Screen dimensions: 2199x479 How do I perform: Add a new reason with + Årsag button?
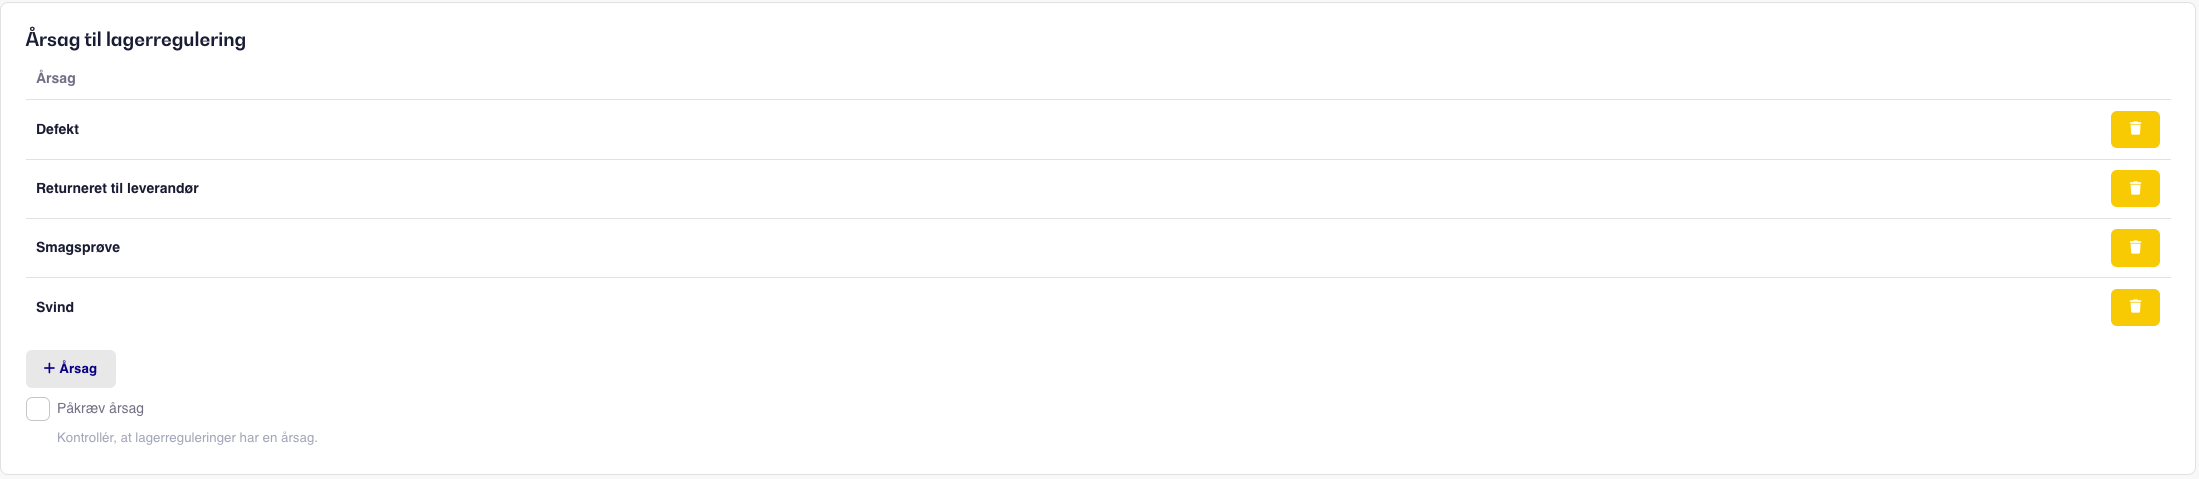click(71, 368)
